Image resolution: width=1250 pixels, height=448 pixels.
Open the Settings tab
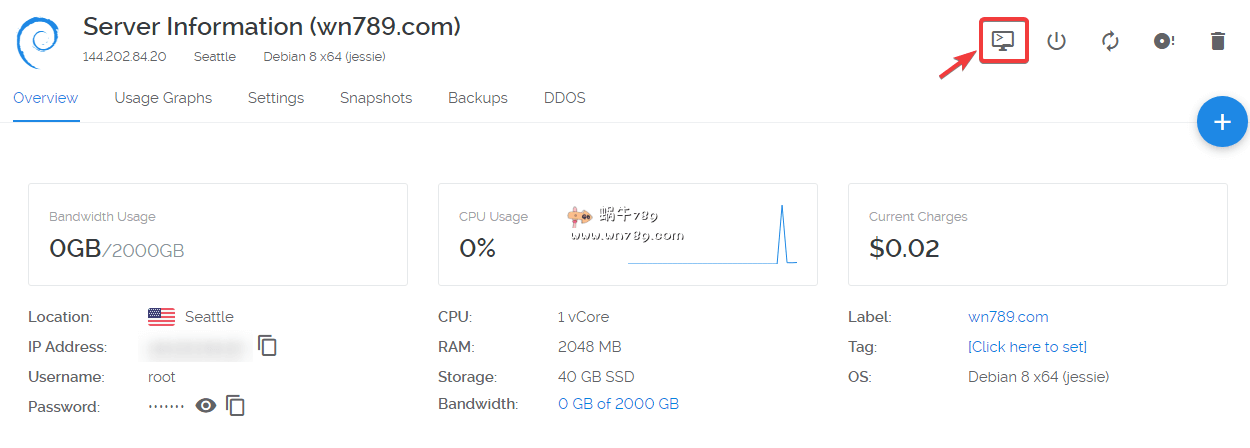point(276,98)
